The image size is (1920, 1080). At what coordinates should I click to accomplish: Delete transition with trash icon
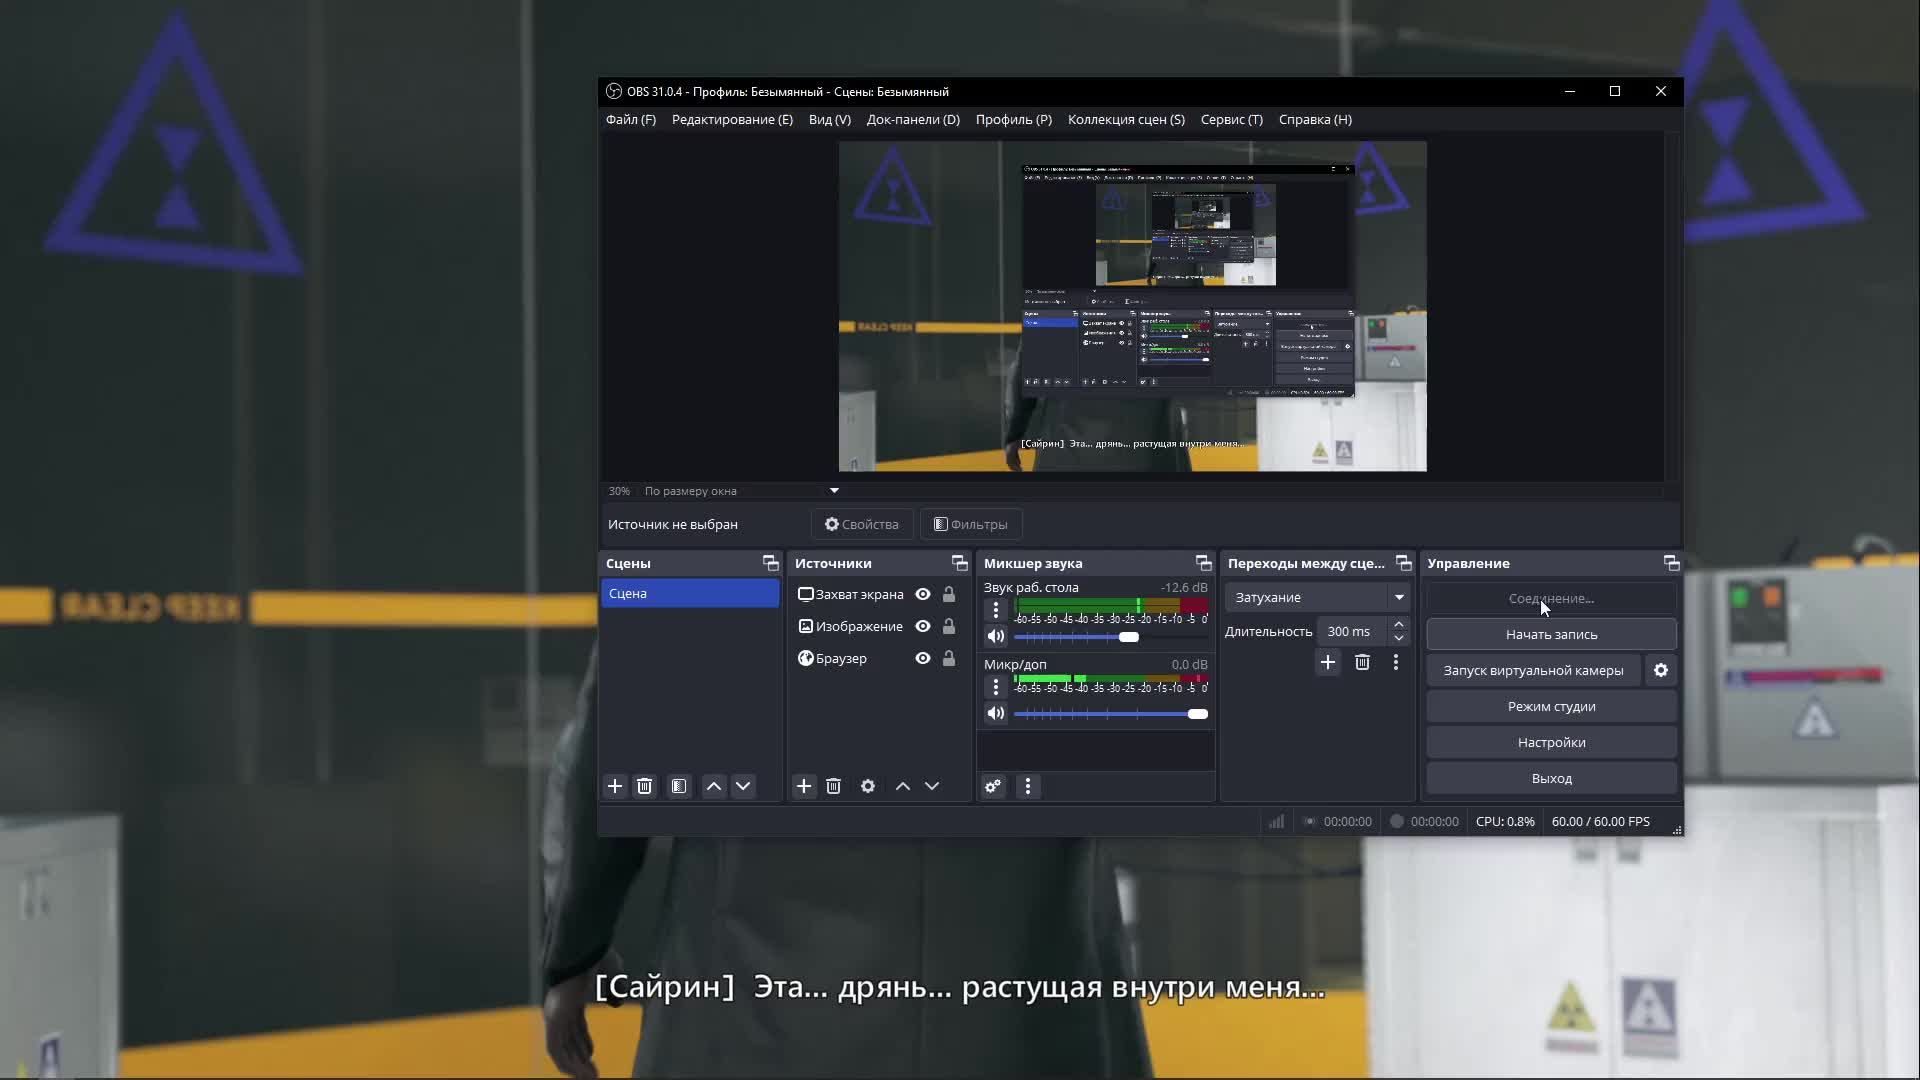1362,663
